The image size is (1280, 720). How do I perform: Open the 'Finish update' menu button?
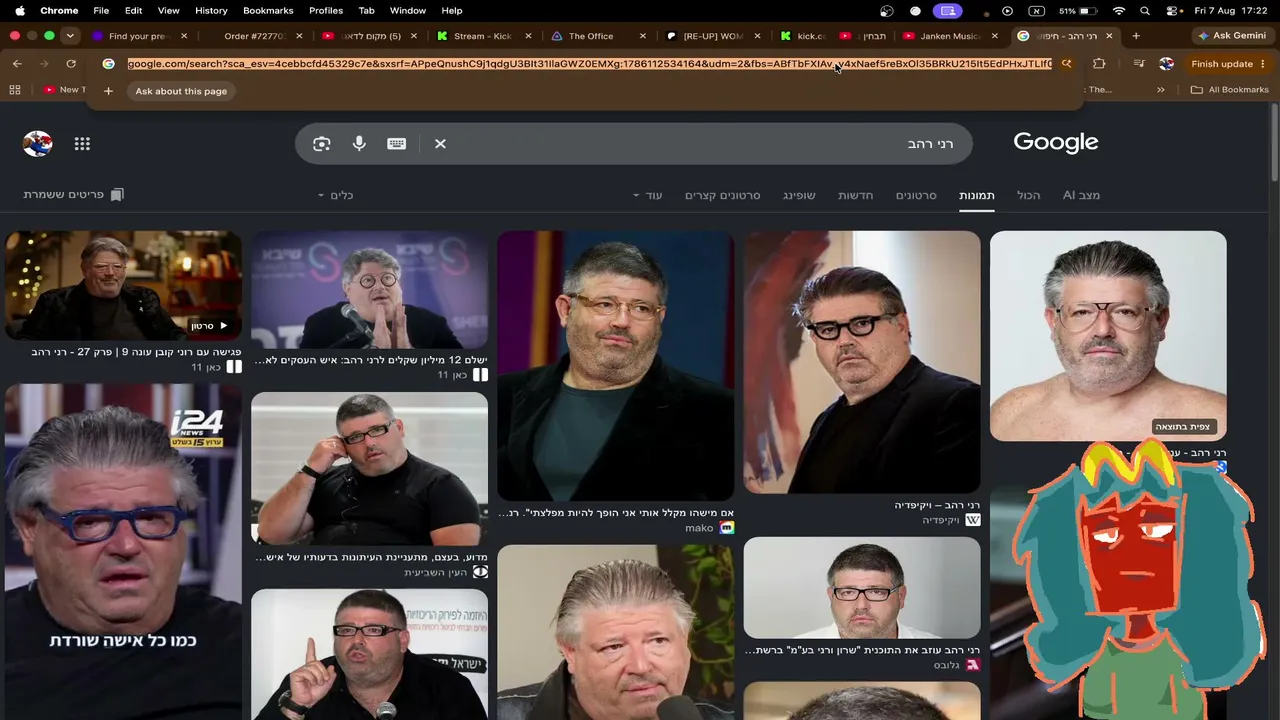tap(1228, 64)
